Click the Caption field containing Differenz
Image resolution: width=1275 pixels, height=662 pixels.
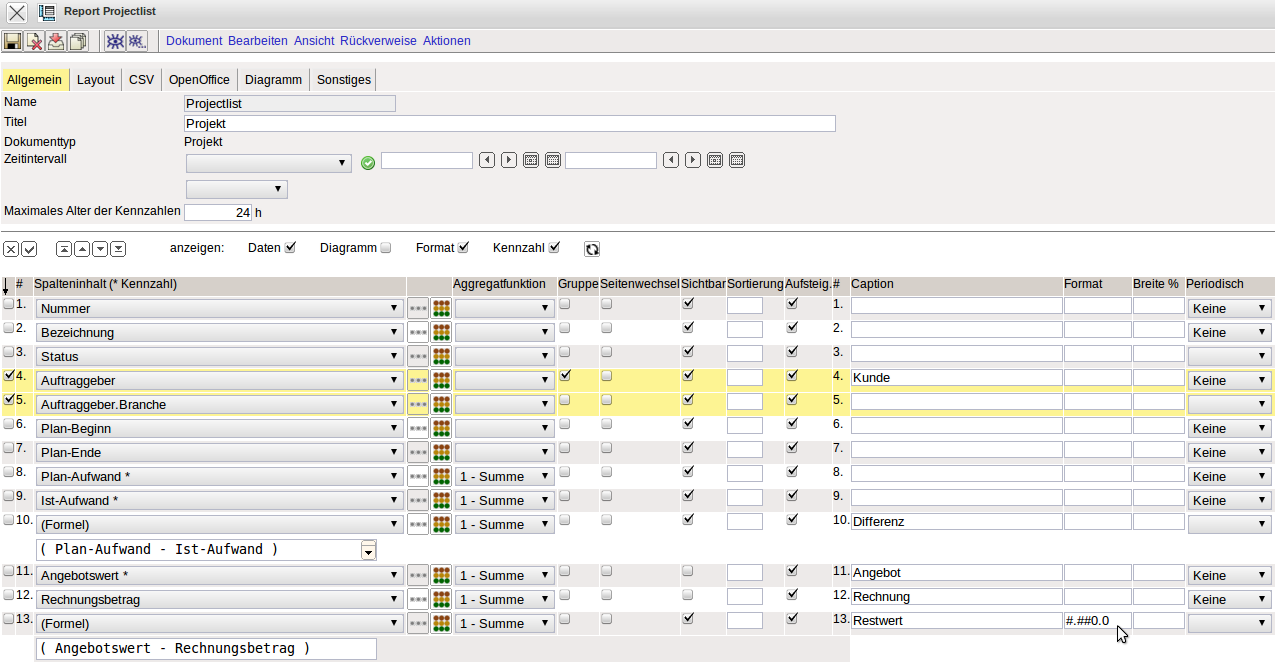pyautogui.click(x=955, y=522)
